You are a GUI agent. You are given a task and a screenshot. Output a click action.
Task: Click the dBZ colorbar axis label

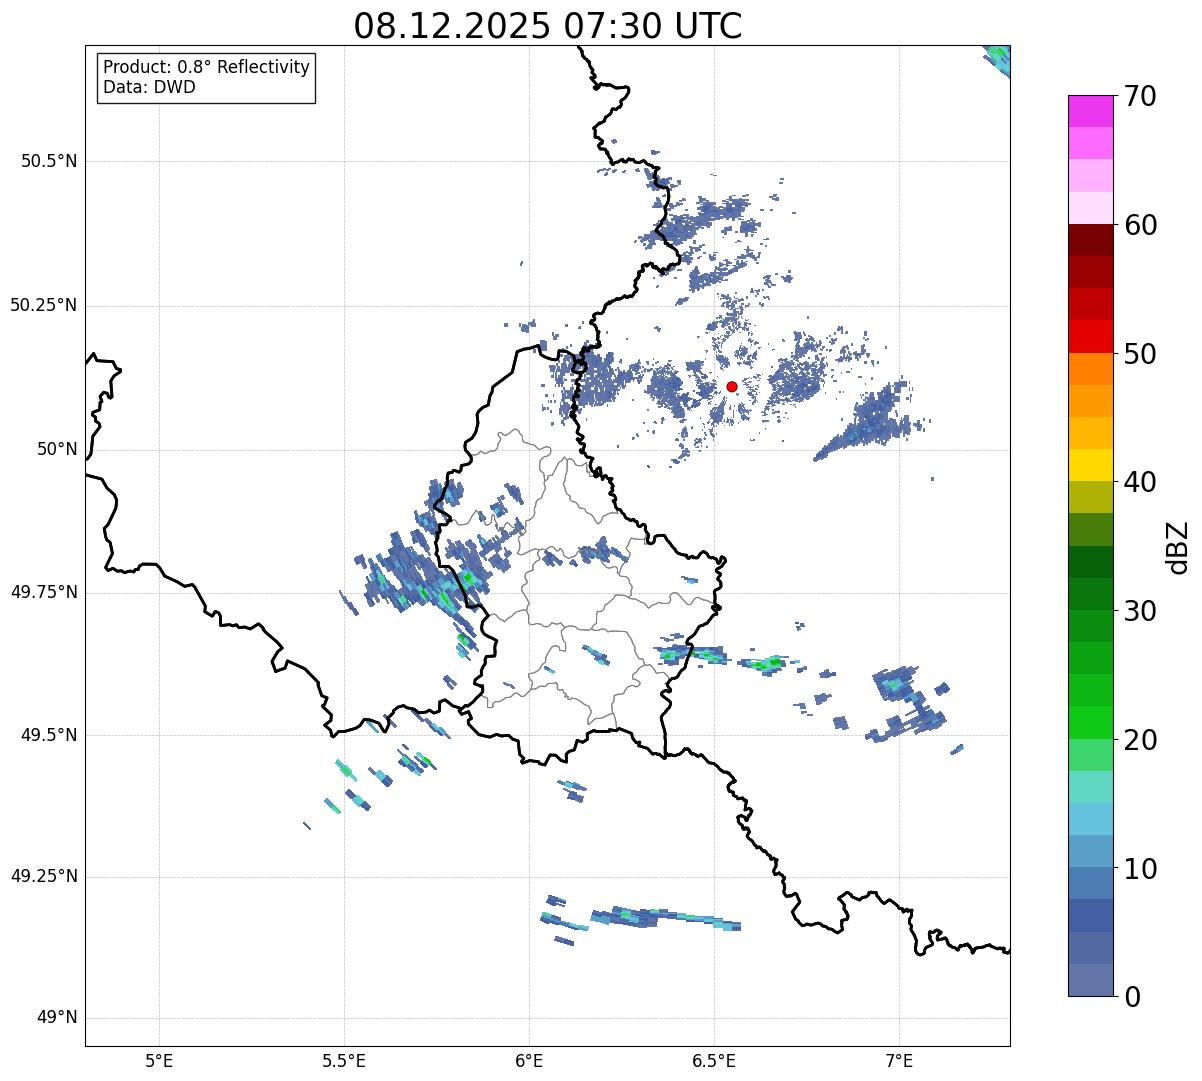coord(1178,546)
